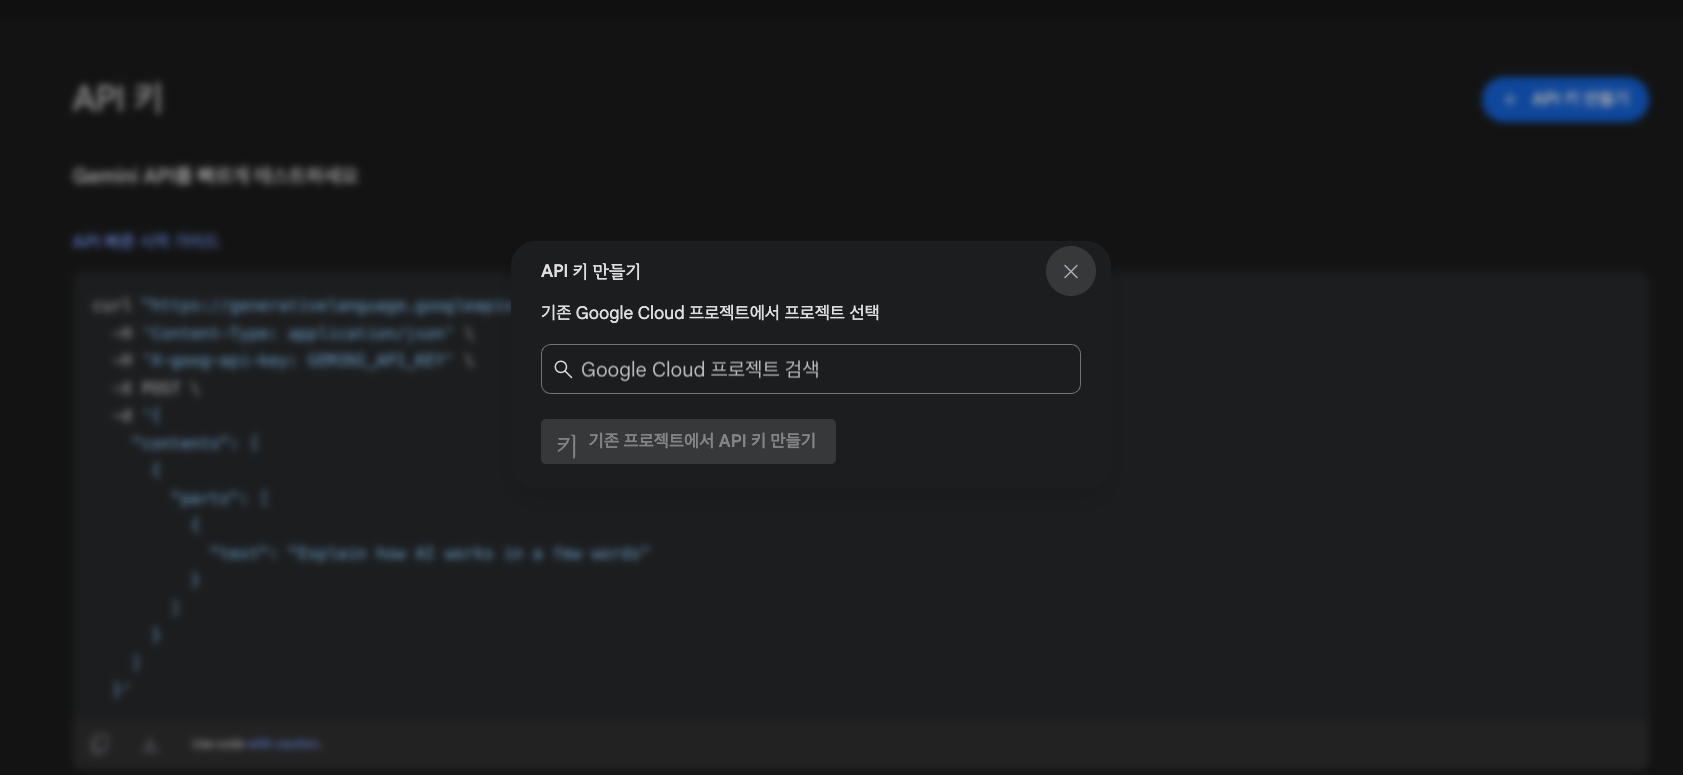
Task: Click the download icon beside the copy icon
Action: point(150,744)
